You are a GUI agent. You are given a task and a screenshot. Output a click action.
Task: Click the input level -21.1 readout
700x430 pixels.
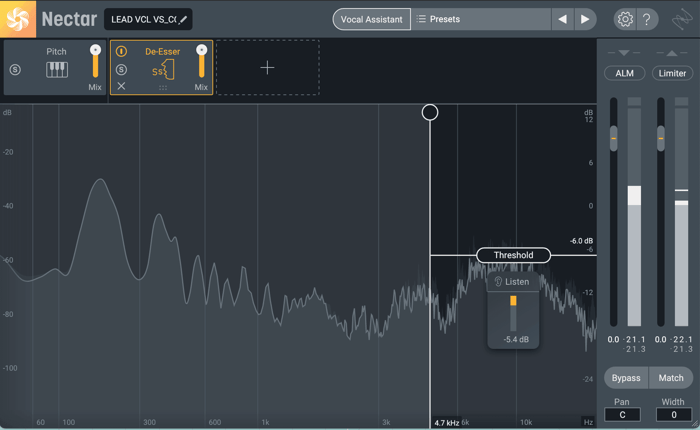tap(634, 339)
